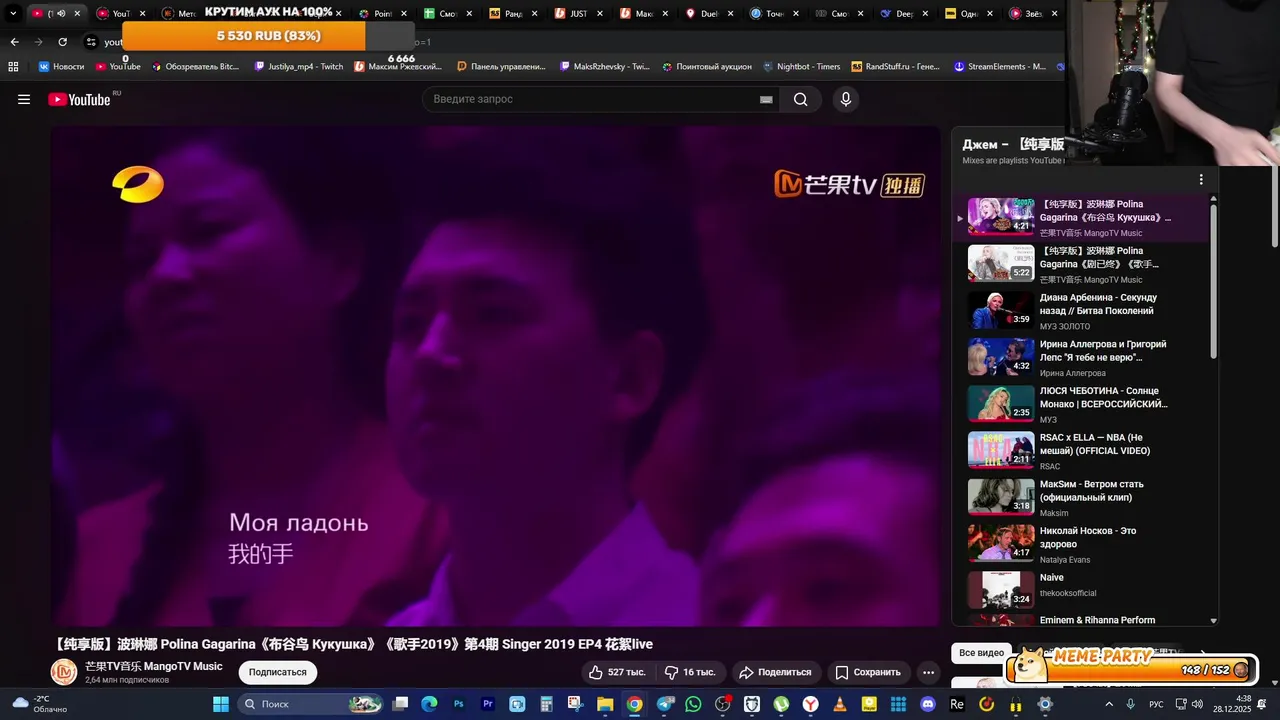Open the on-screen keyboard icon in search box
Image resolution: width=1280 pixels, height=720 pixels.
coord(766,99)
